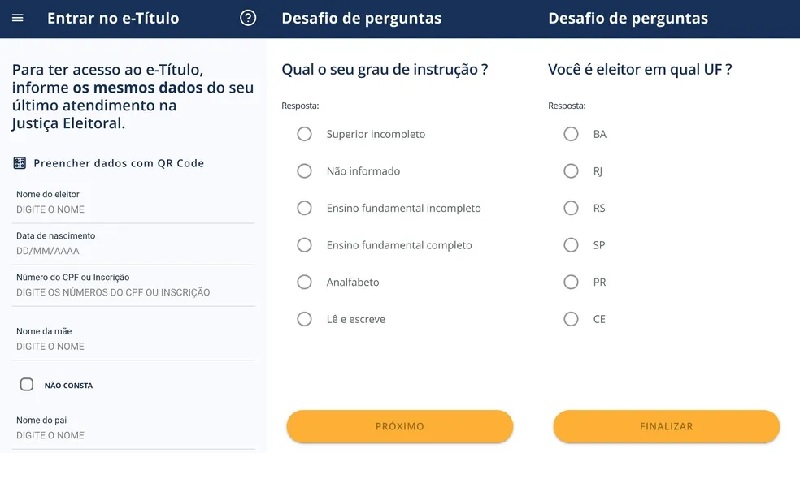Select the Nome da mãe field

click(134, 346)
